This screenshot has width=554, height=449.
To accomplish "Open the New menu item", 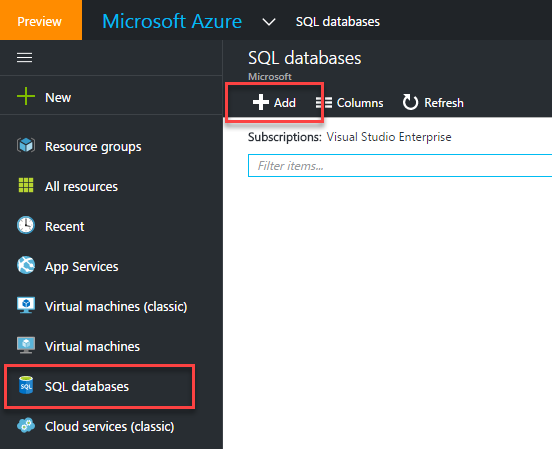I will [x=58, y=98].
